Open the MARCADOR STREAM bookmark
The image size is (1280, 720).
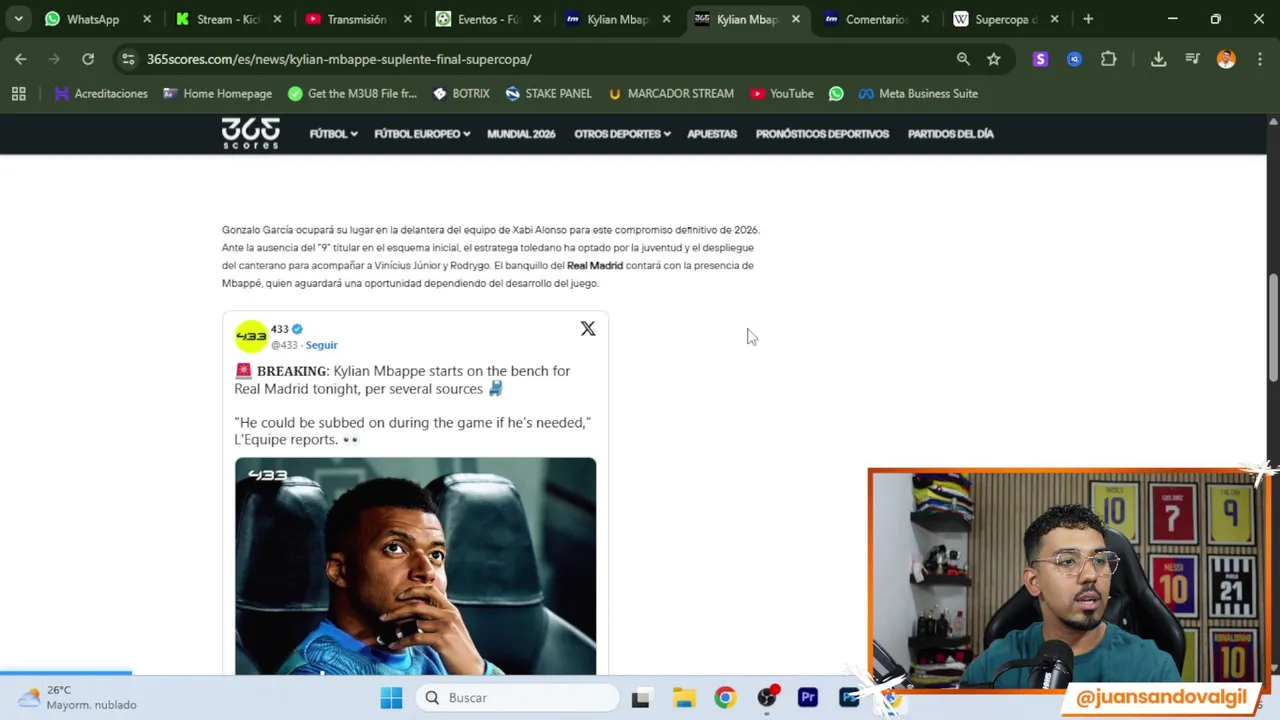point(671,93)
